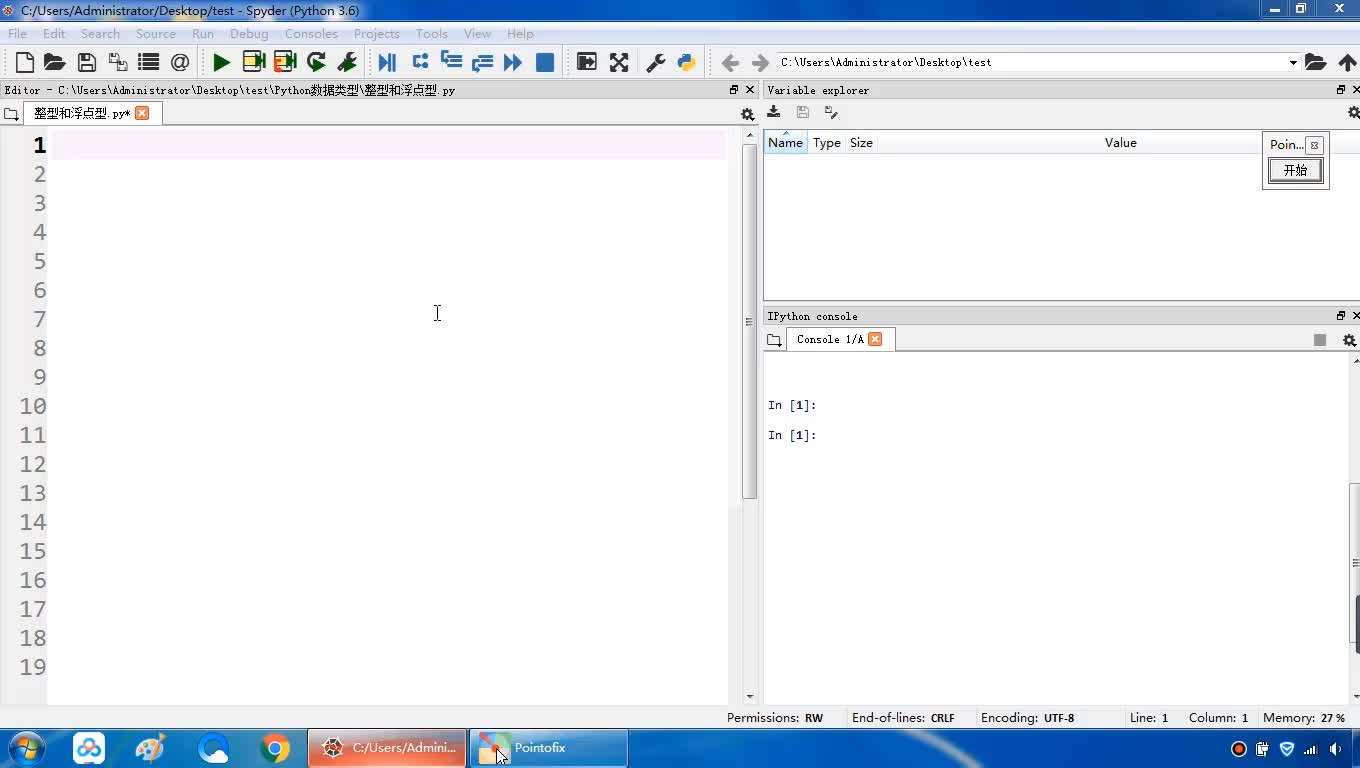Screen dimensions: 1360x768
Task: Undock the Editor pane with float button
Action: click(734, 90)
